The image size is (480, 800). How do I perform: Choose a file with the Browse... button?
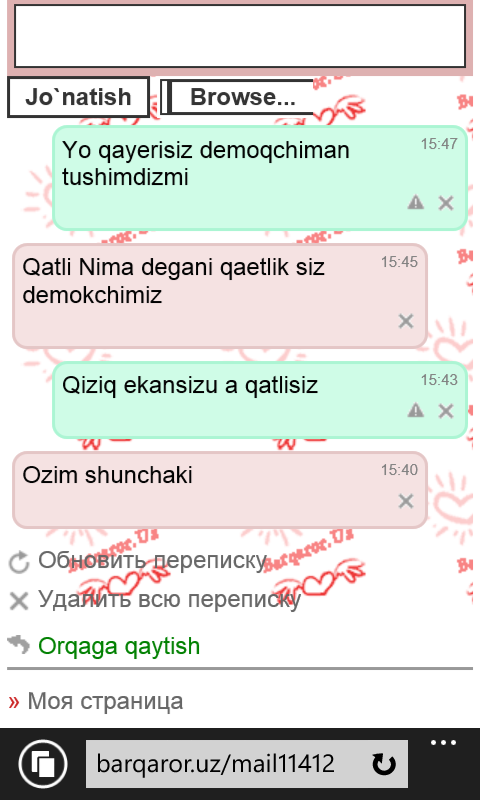(x=238, y=97)
